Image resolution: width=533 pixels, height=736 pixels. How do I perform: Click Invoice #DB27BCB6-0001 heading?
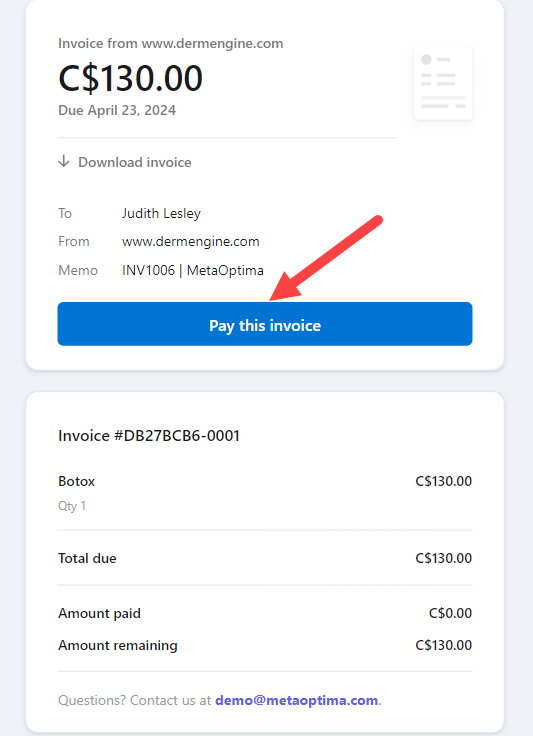click(x=149, y=436)
